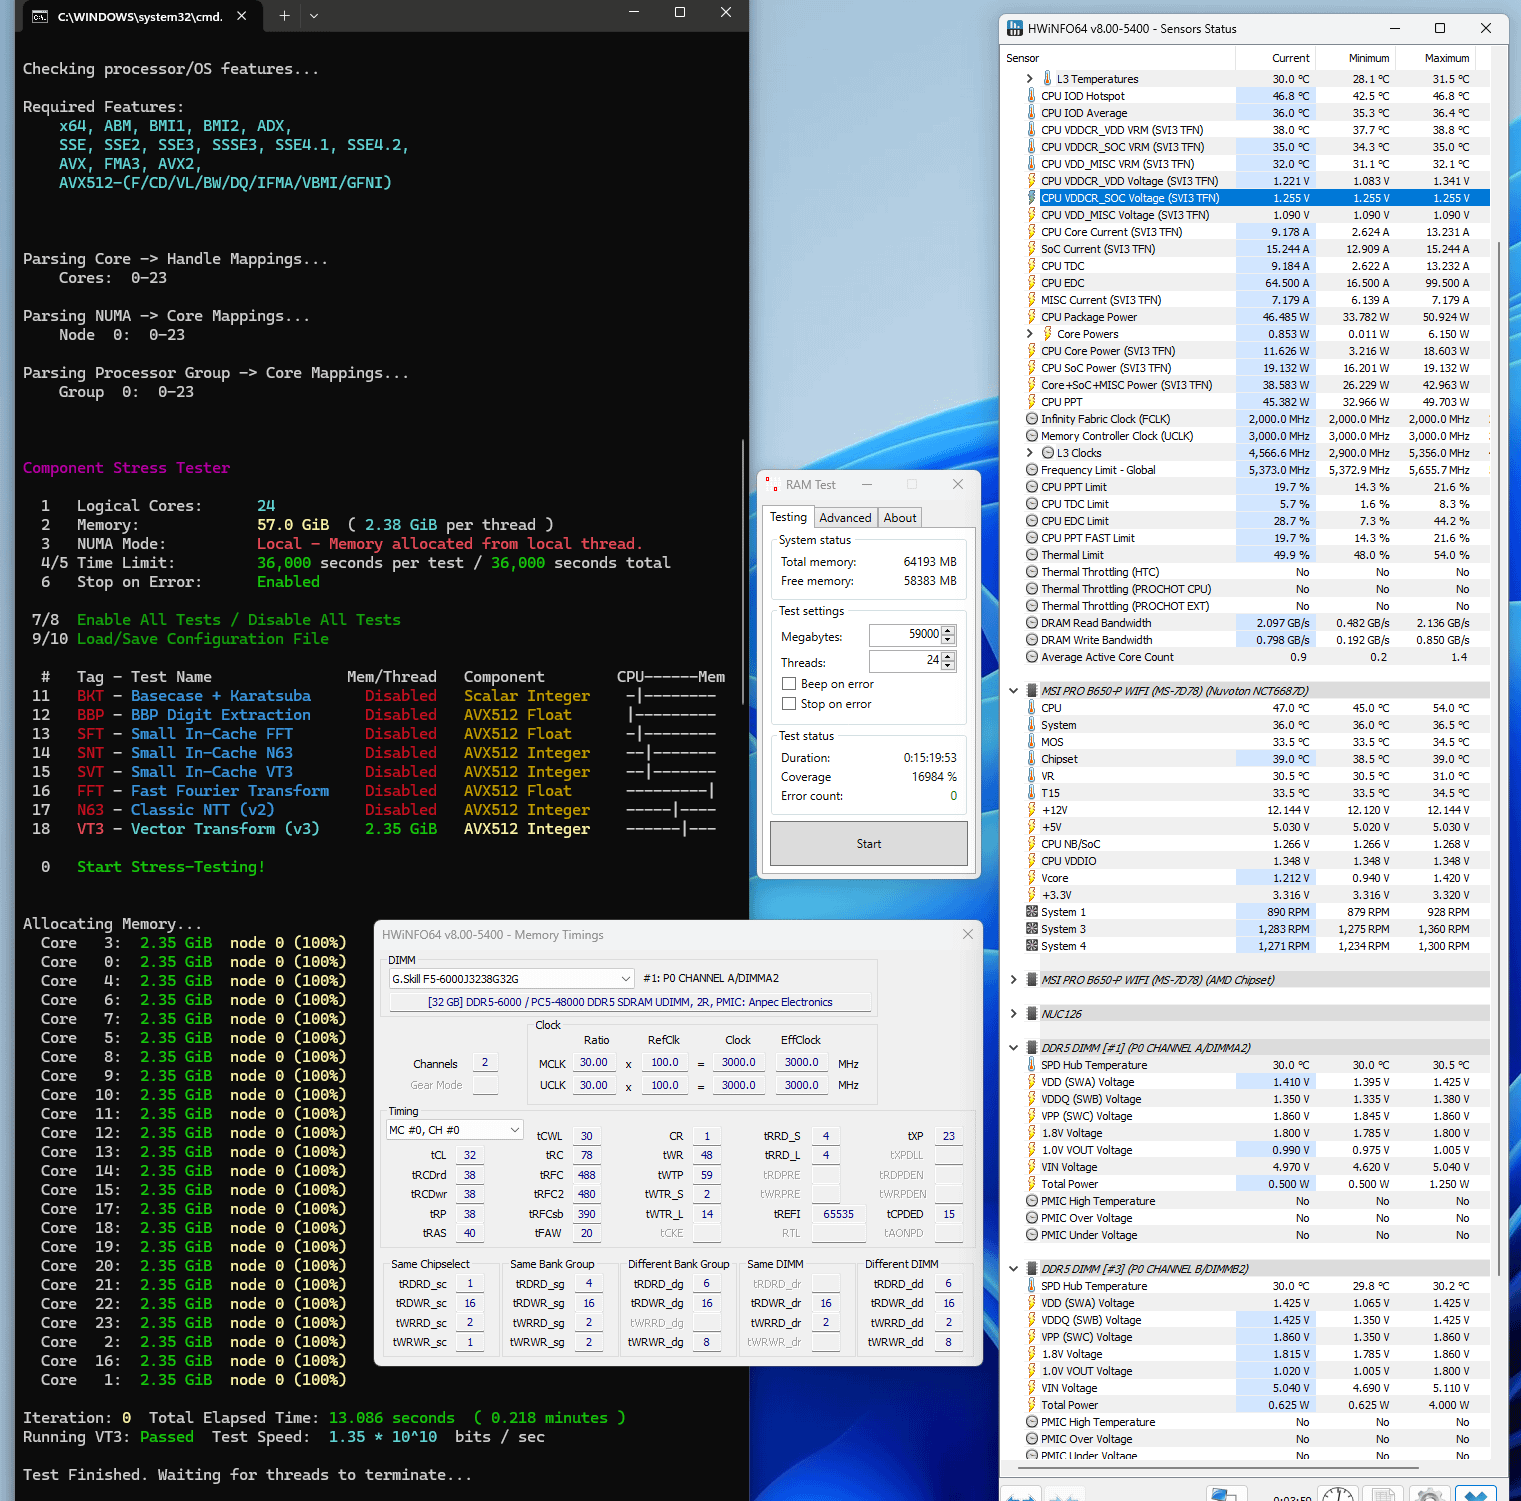
Task: Enable Beep on error checkbox
Action: [x=789, y=684]
